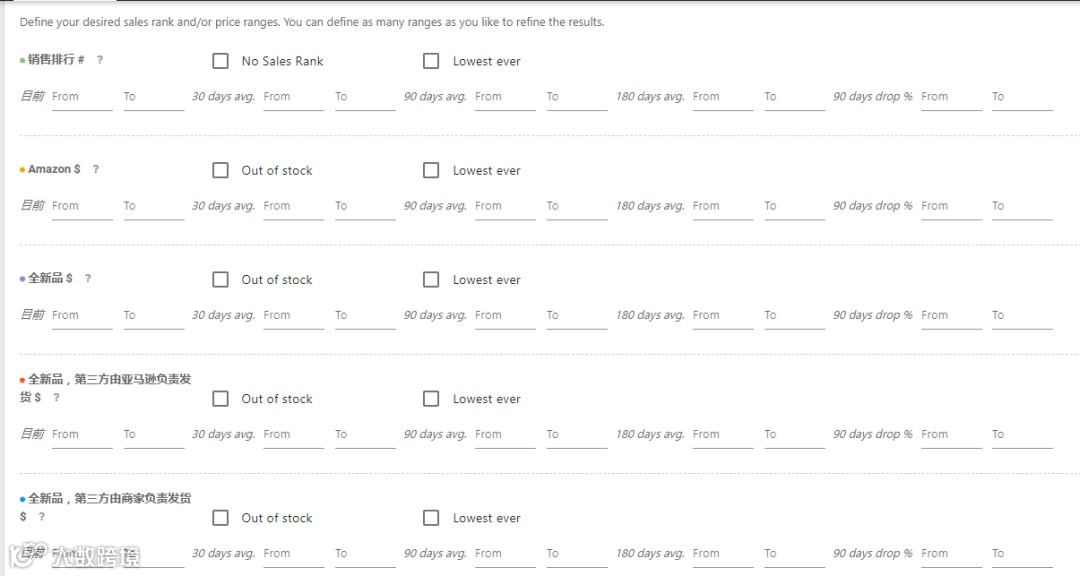Click the question mark next to 全新品 $
This screenshot has height=576, width=1080.
(x=88, y=278)
